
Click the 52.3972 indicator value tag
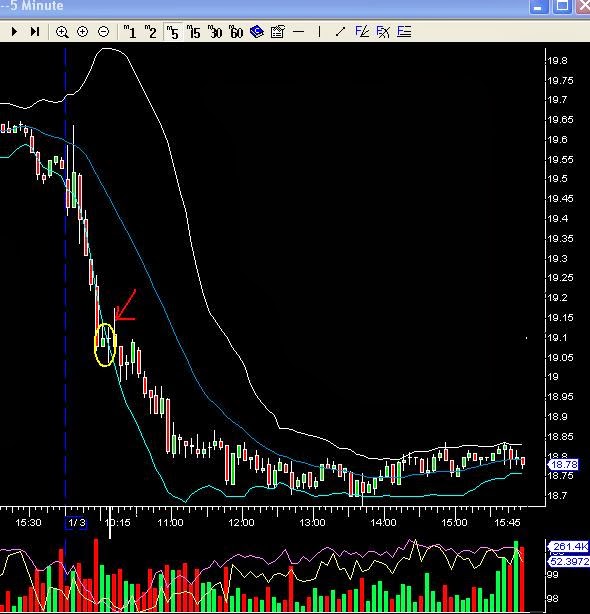point(568,562)
